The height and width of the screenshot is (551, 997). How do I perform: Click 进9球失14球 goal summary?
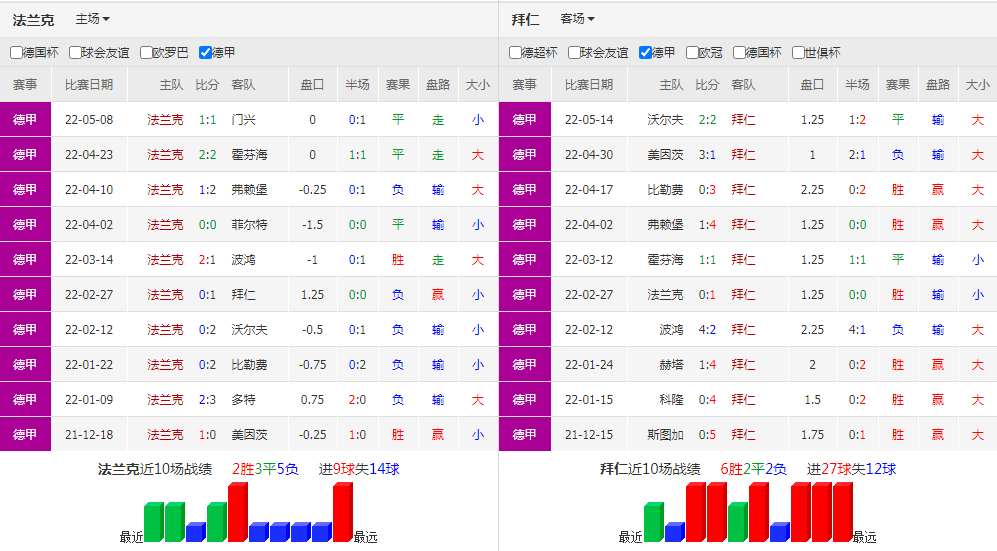(359, 470)
